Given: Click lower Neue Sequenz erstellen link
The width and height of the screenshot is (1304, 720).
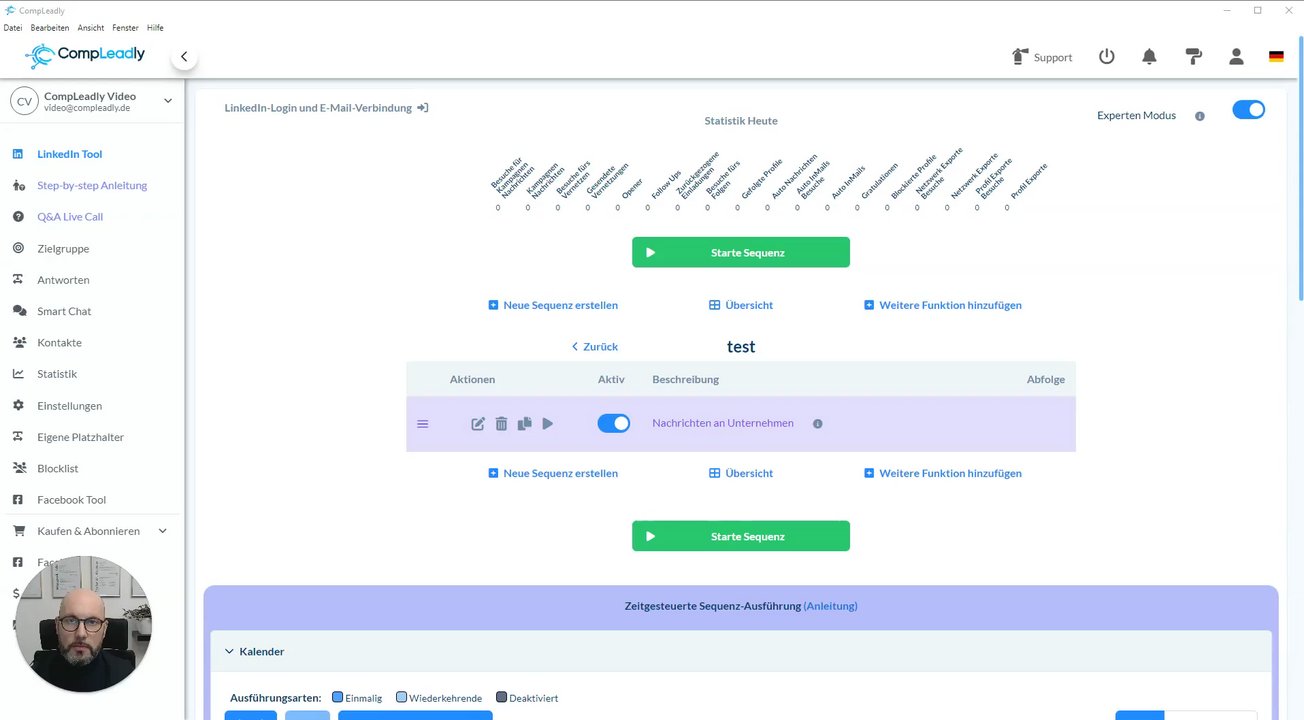Looking at the screenshot, I should click(x=553, y=473).
